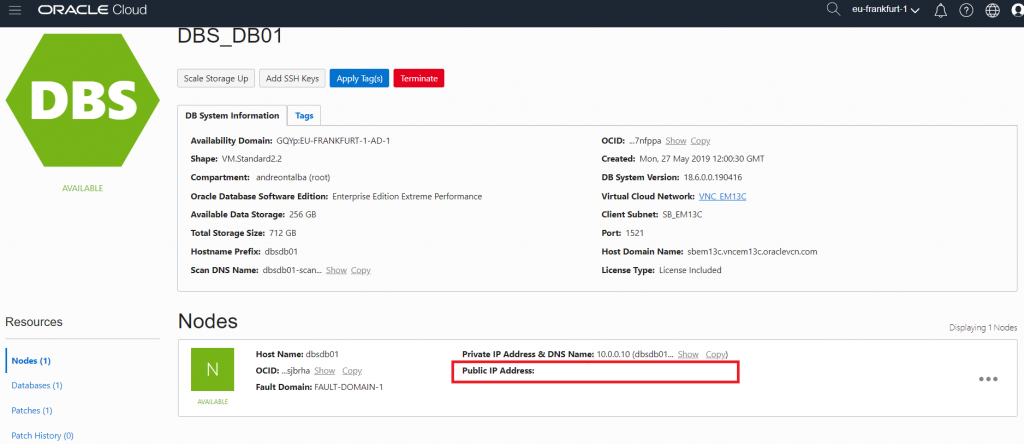Screen dimensions: 1024x444
Task: Open the search magnifier icon
Action: [833, 10]
